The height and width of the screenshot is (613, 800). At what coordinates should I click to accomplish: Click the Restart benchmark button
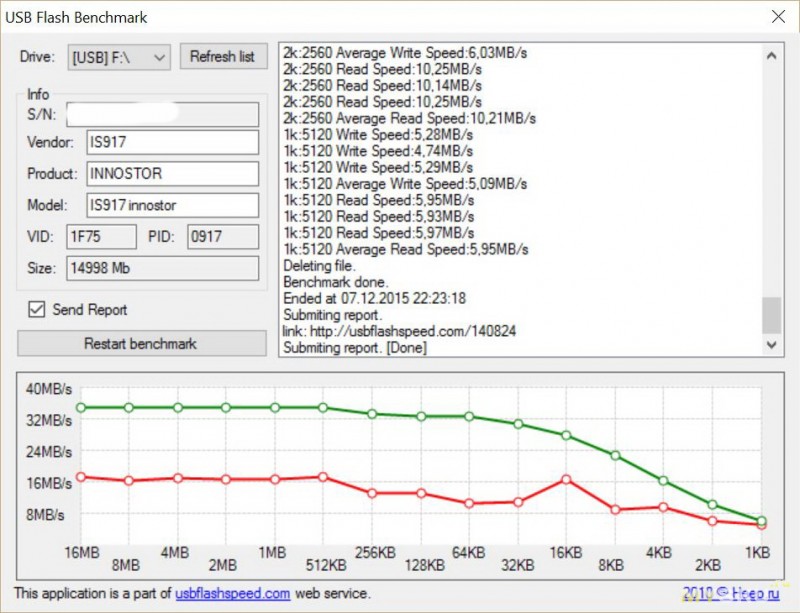click(141, 344)
